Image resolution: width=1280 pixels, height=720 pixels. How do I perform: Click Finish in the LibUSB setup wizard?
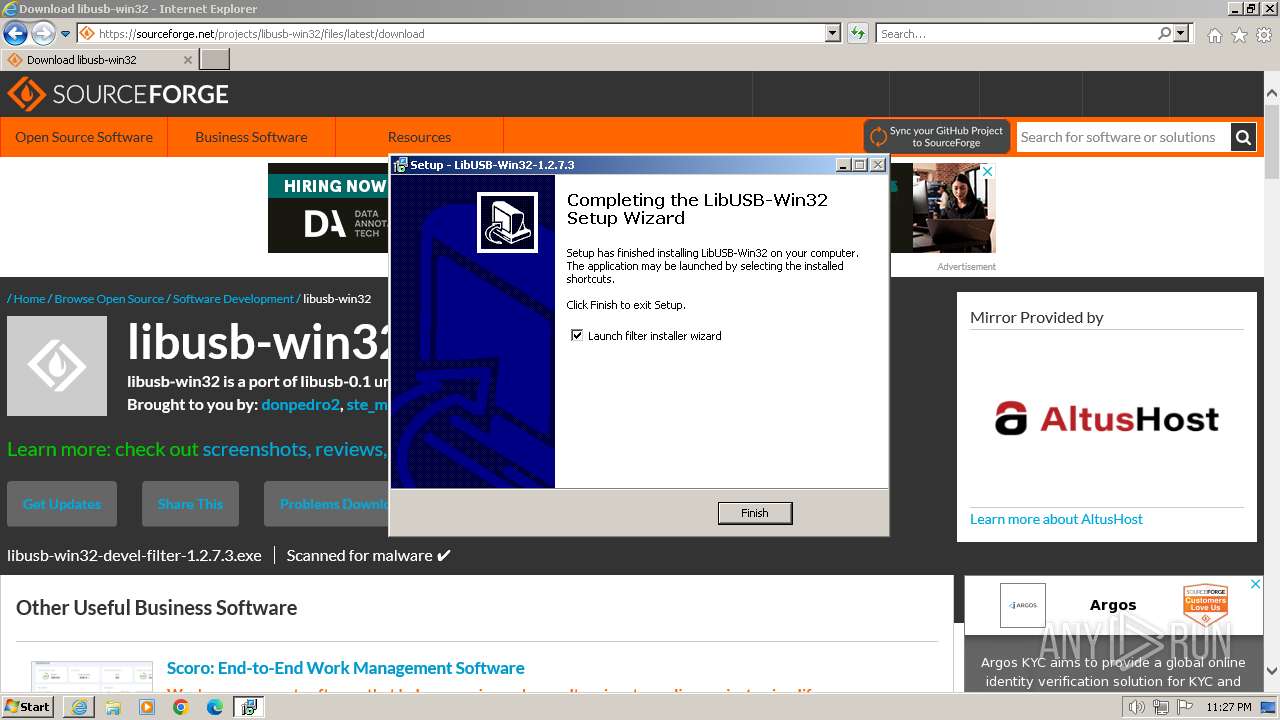click(x=755, y=513)
